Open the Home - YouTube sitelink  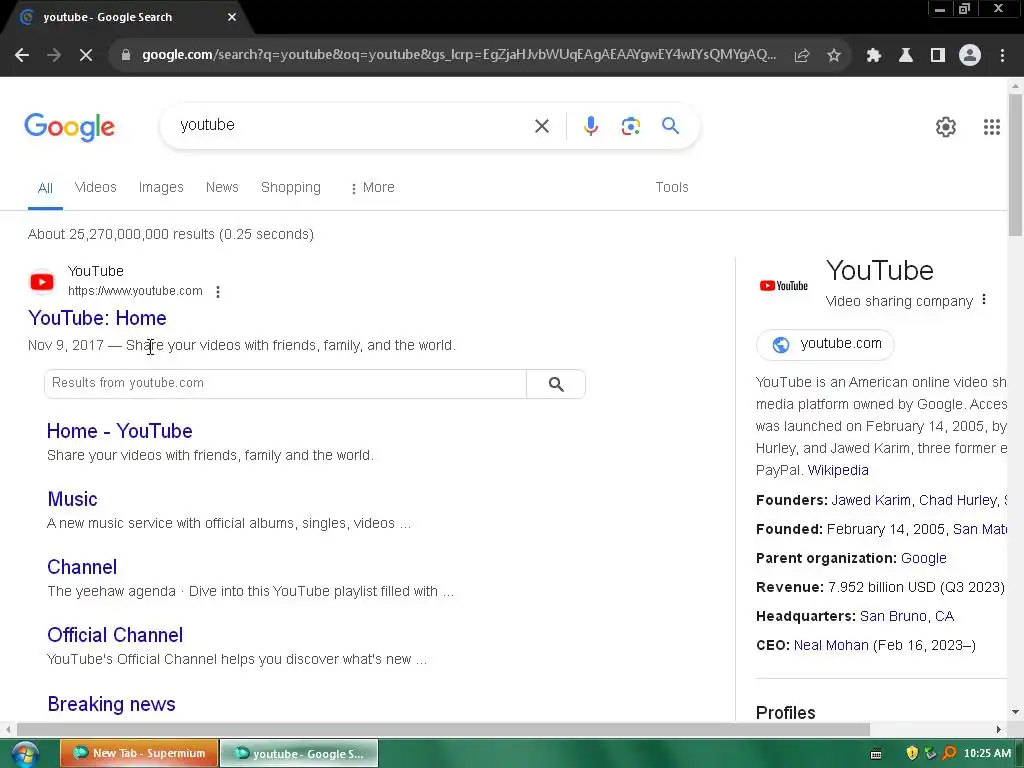click(x=120, y=431)
